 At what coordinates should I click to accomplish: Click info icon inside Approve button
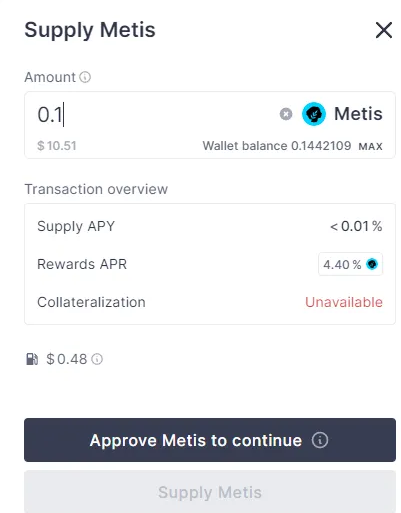(320, 440)
